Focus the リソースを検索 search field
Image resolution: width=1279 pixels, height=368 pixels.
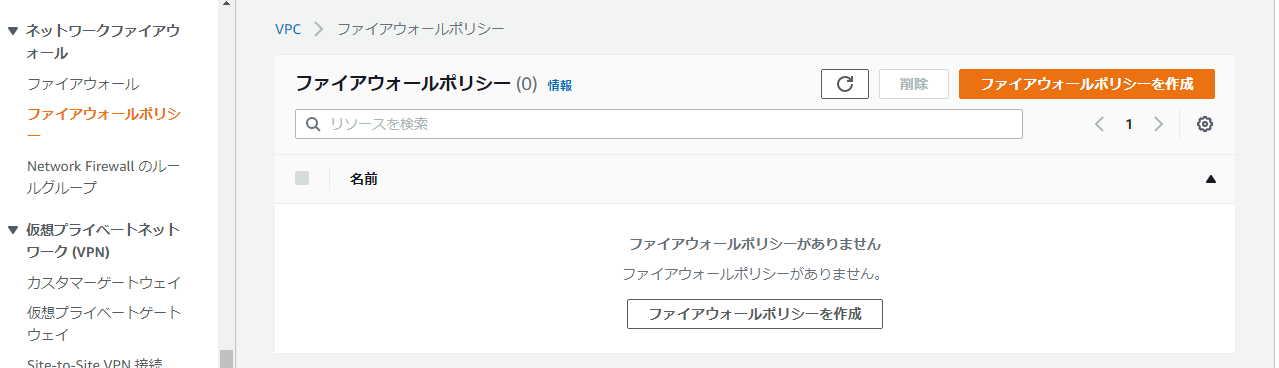click(659, 124)
